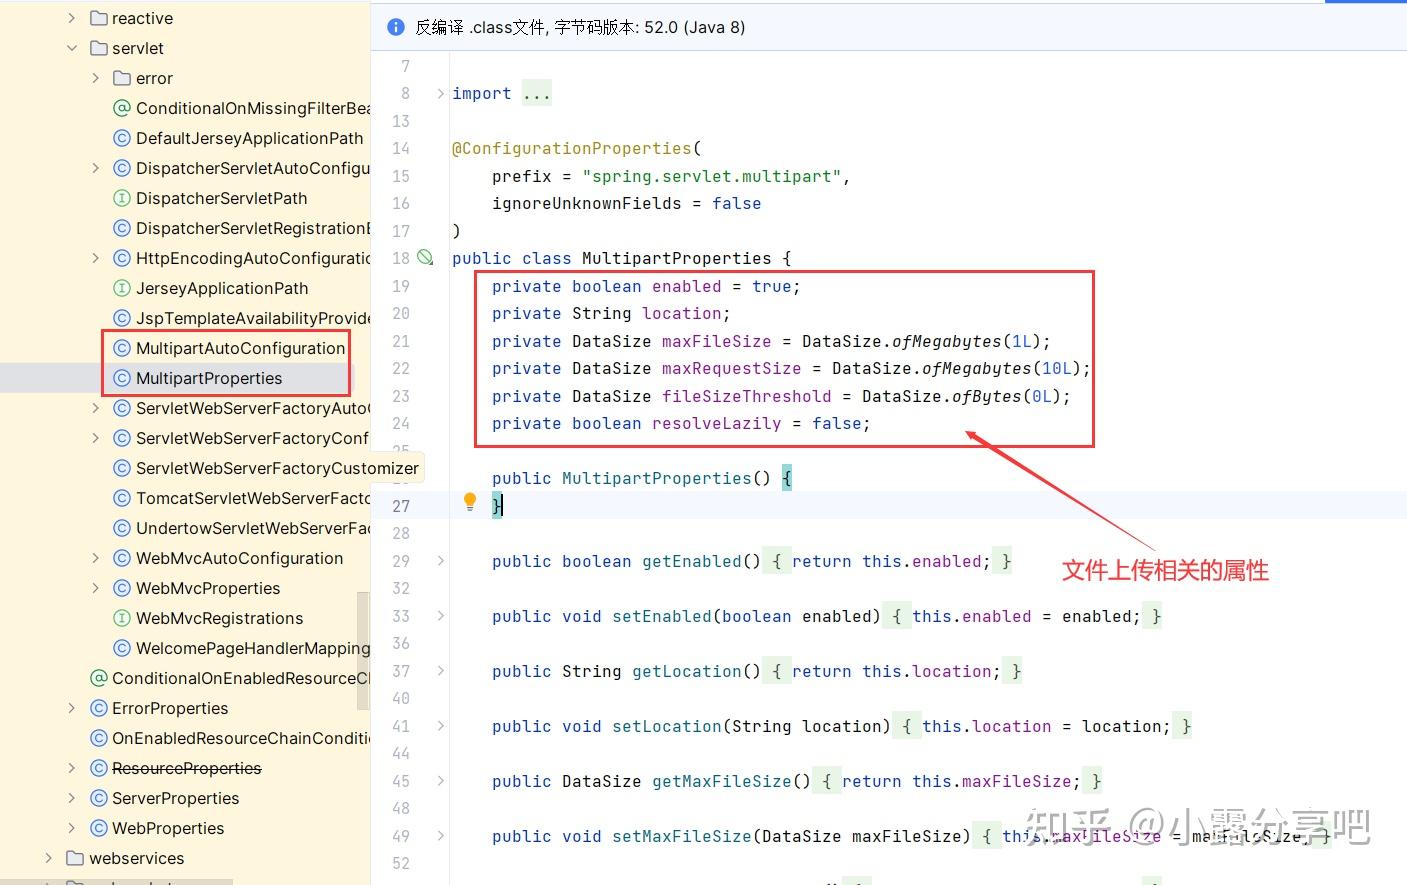Click the annotation icon beside ConditionalOnMissingFilterBean
Viewport: 1407px width, 885px height.
click(120, 108)
